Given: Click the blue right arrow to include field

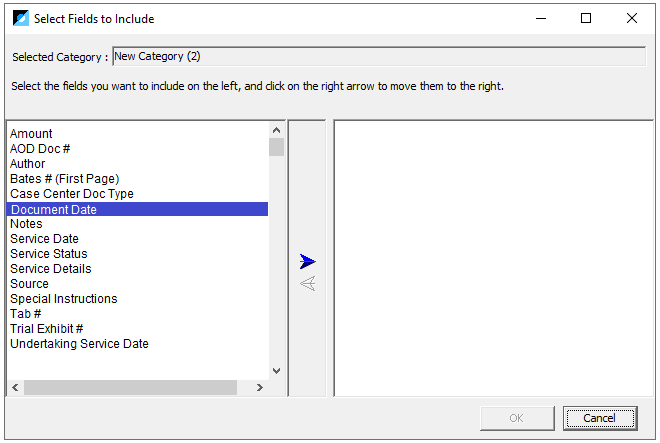Looking at the screenshot, I should tap(308, 262).
